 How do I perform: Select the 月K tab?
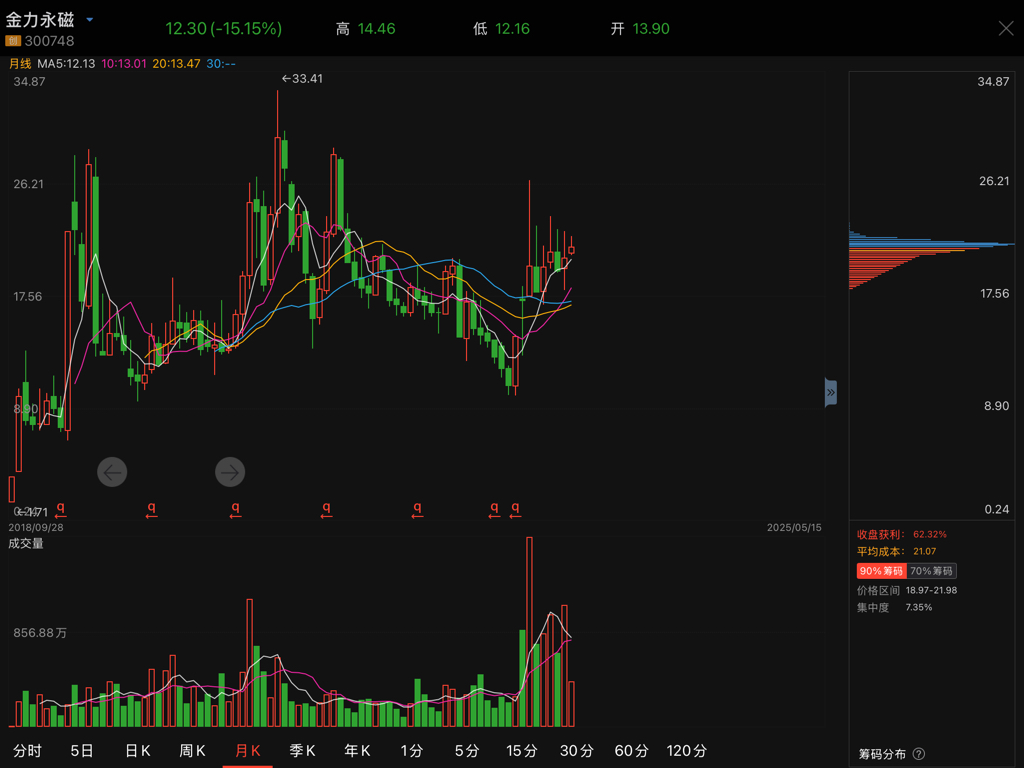coord(248,751)
